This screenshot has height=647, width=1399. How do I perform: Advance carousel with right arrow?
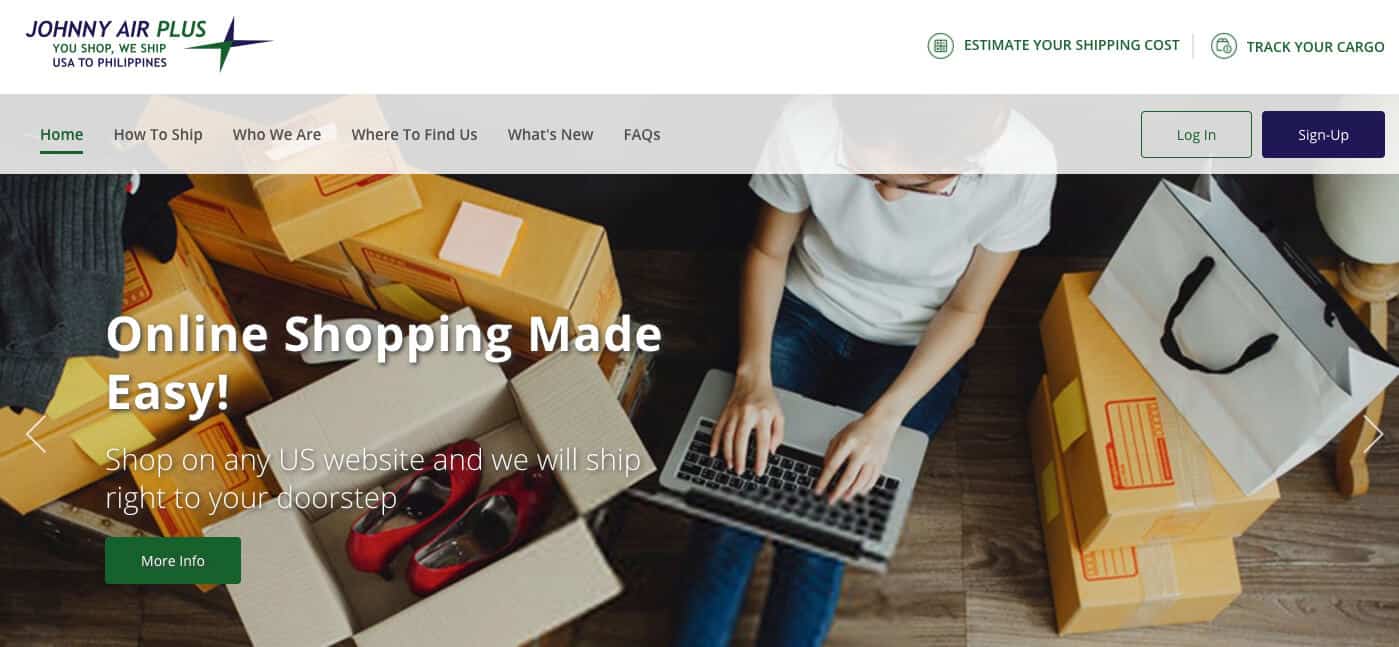click(x=1373, y=434)
